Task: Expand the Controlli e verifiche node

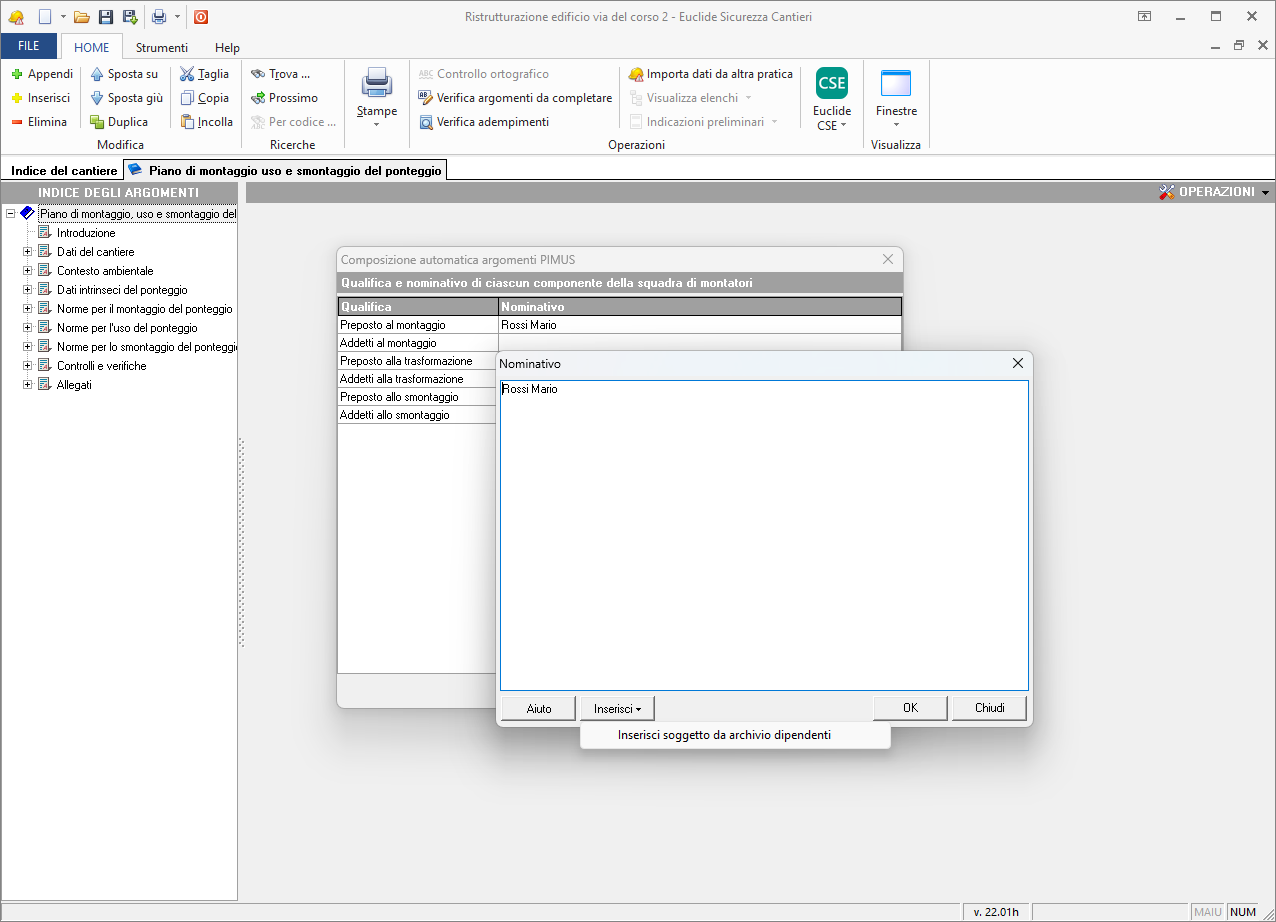Action: coord(28,366)
